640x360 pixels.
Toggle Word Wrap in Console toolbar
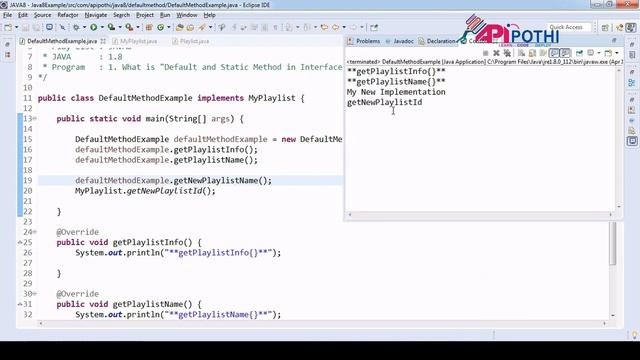tap(543, 53)
